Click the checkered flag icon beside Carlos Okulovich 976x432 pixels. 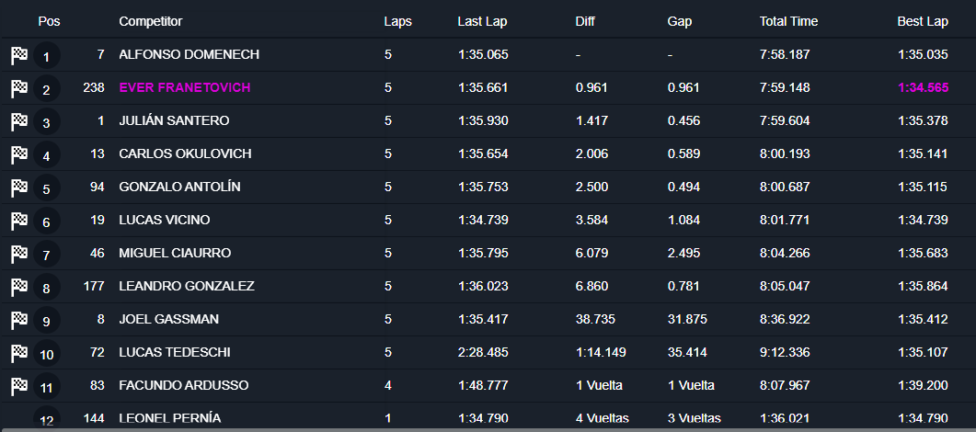[19, 155]
